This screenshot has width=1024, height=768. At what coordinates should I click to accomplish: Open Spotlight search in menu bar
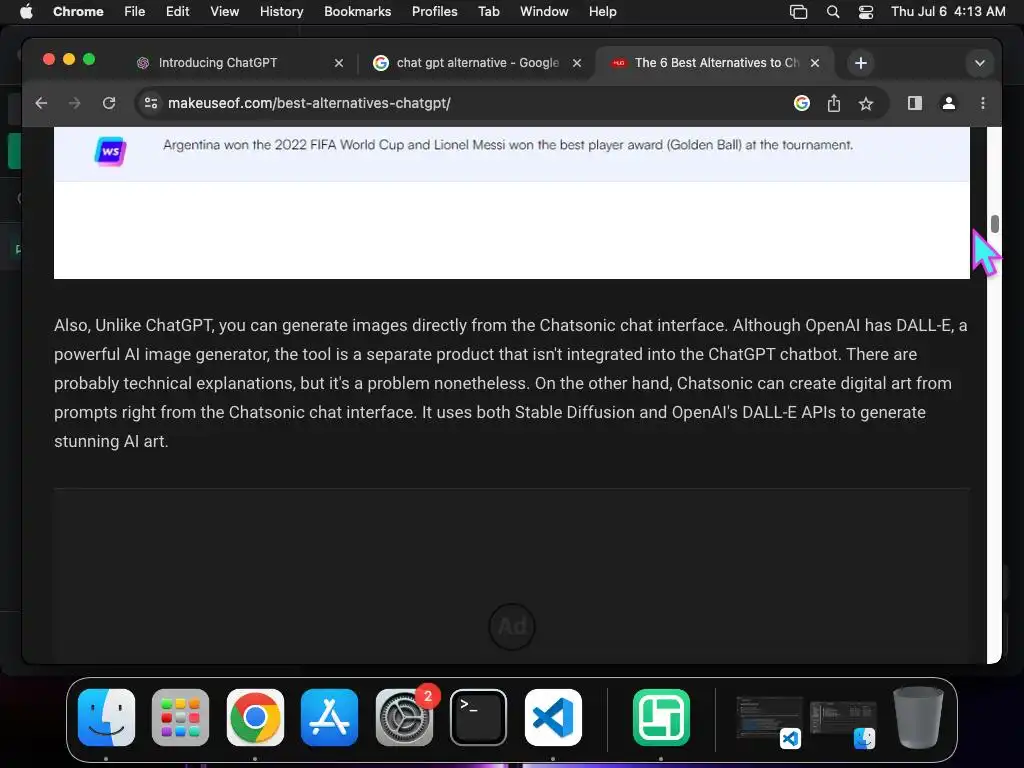pos(833,12)
